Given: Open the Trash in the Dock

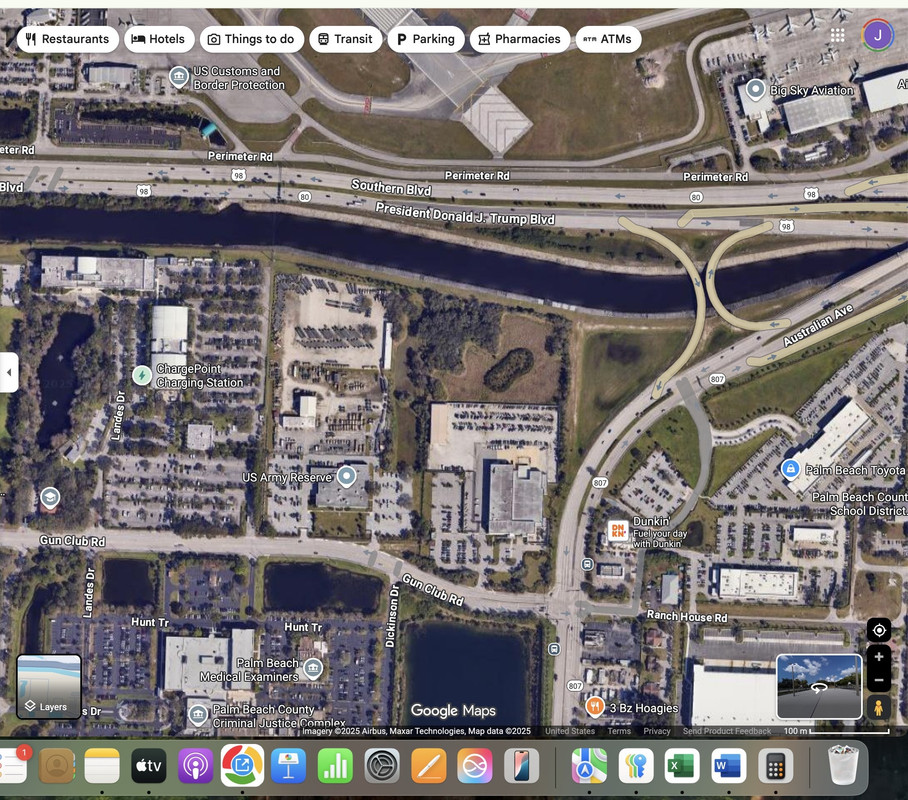Looking at the screenshot, I should 843,765.
